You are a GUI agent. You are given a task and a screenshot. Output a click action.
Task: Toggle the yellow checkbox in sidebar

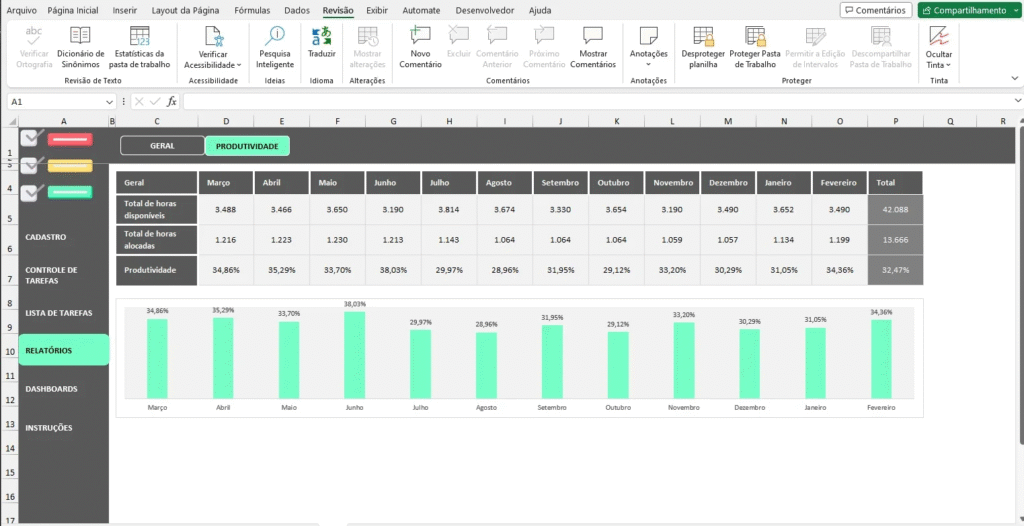(x=30, y=165)
